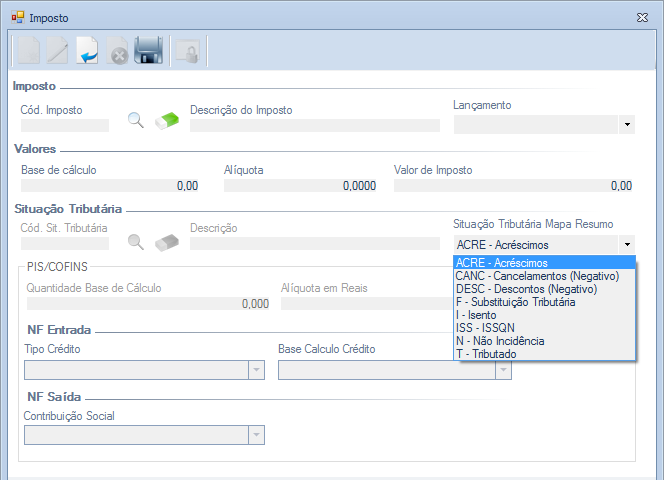Open the Lançamento dropdown
664x480 pixels.
click(x=627, y=125)
